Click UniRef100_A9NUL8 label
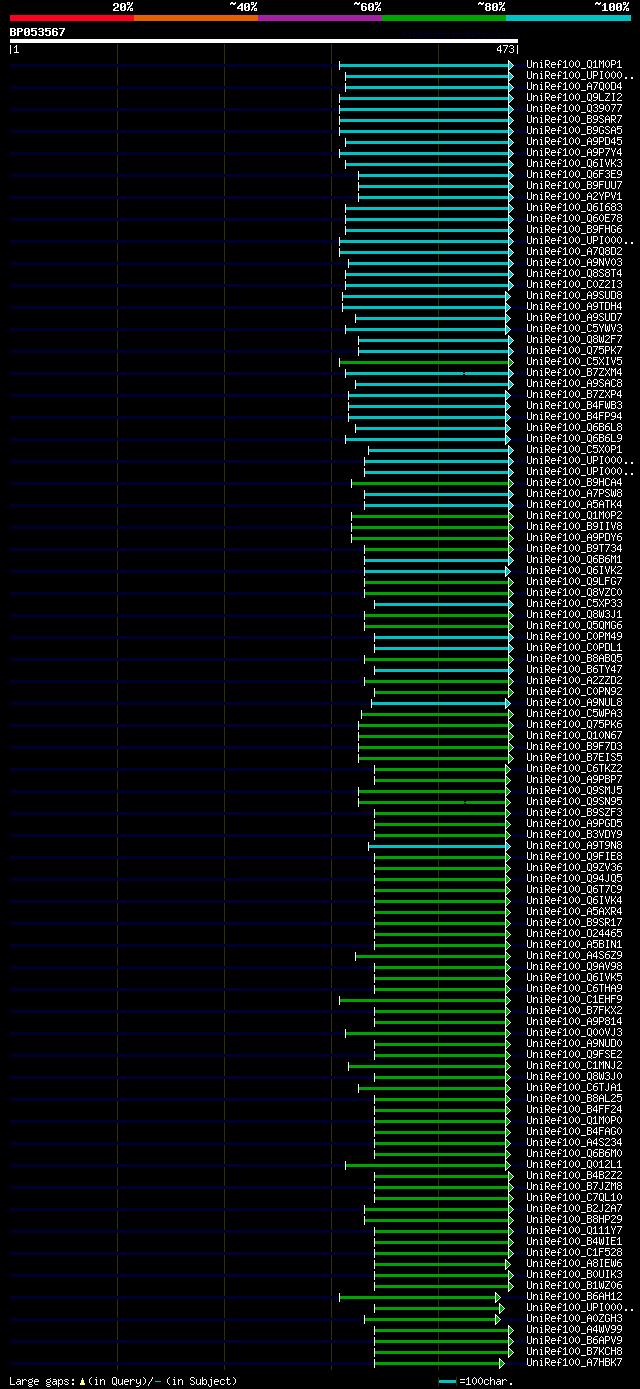Image resolution: width=640 pixels, height=1389 pixels. pyautogui.click(x=574, y=703)
